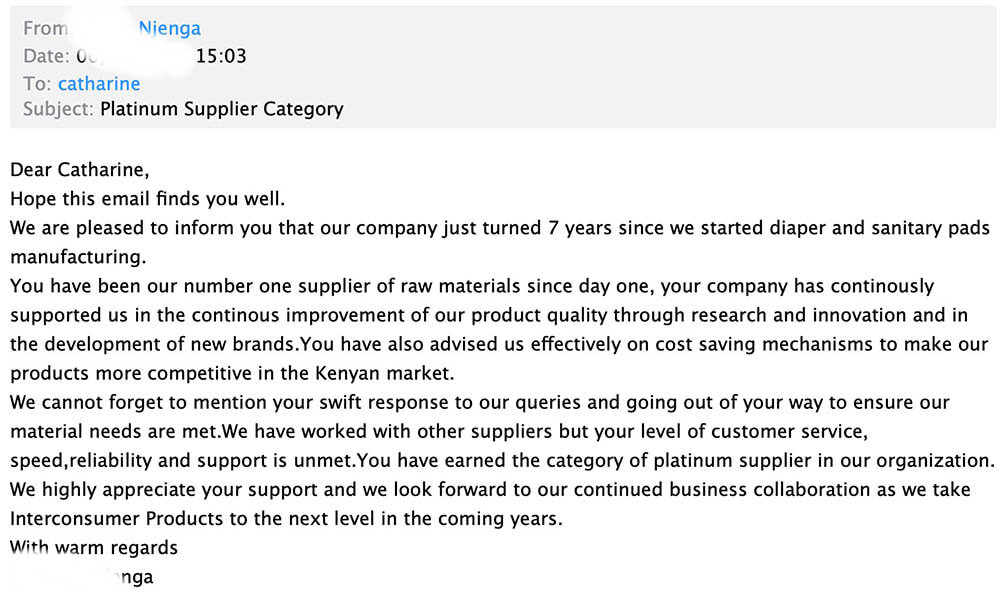
Task: Click the line Hope this email finds you well
Action: point(147,199)
